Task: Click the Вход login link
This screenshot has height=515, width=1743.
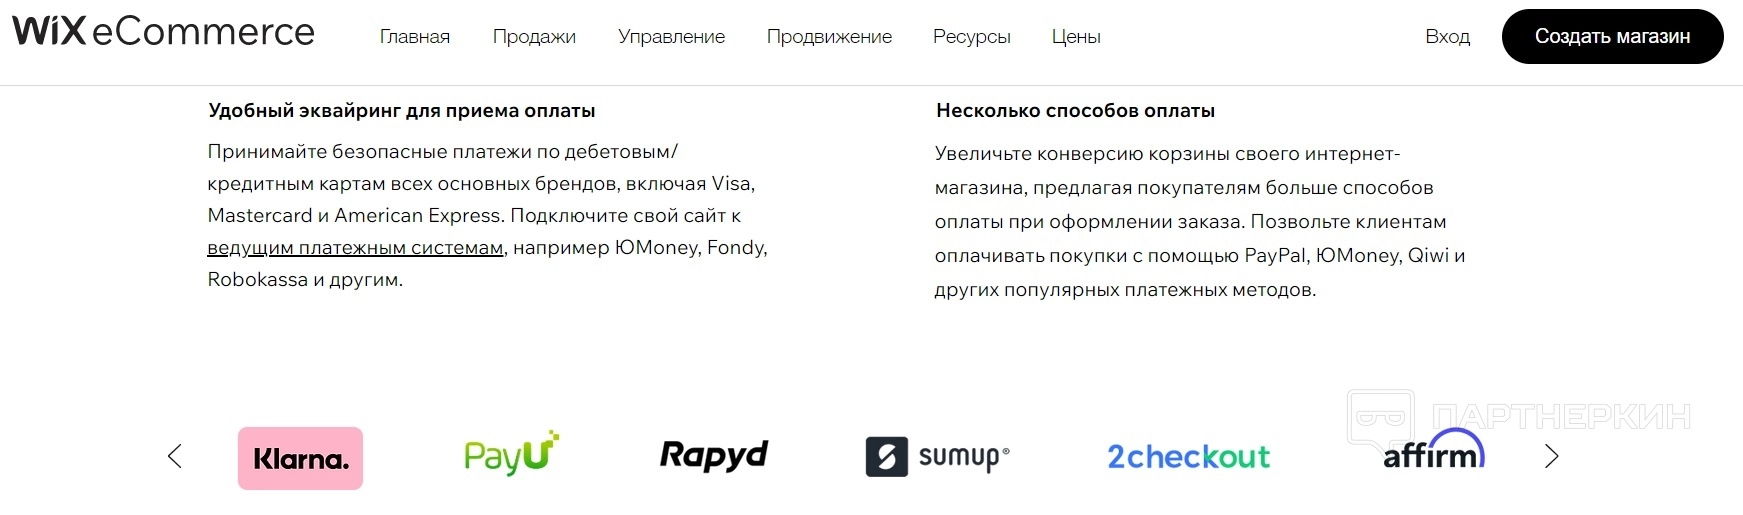Action: 1447,37
